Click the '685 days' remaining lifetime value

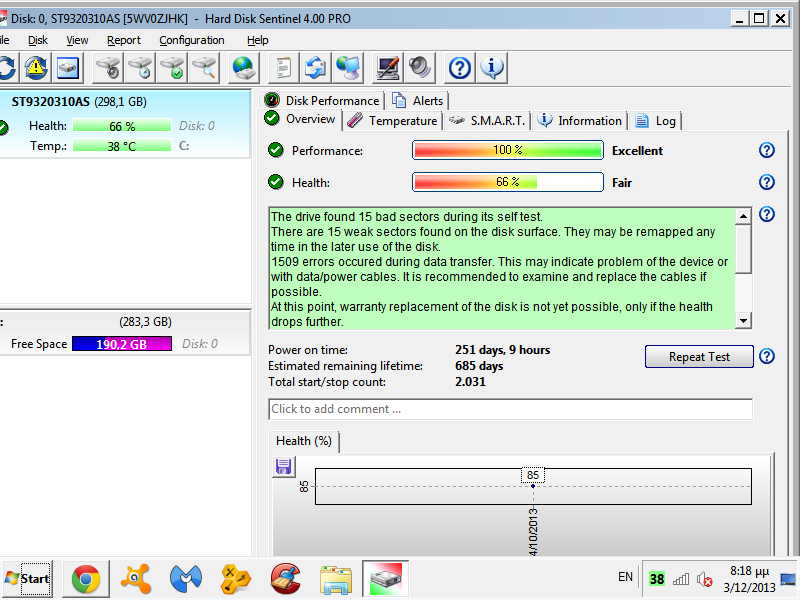click(x=479, y=366)
